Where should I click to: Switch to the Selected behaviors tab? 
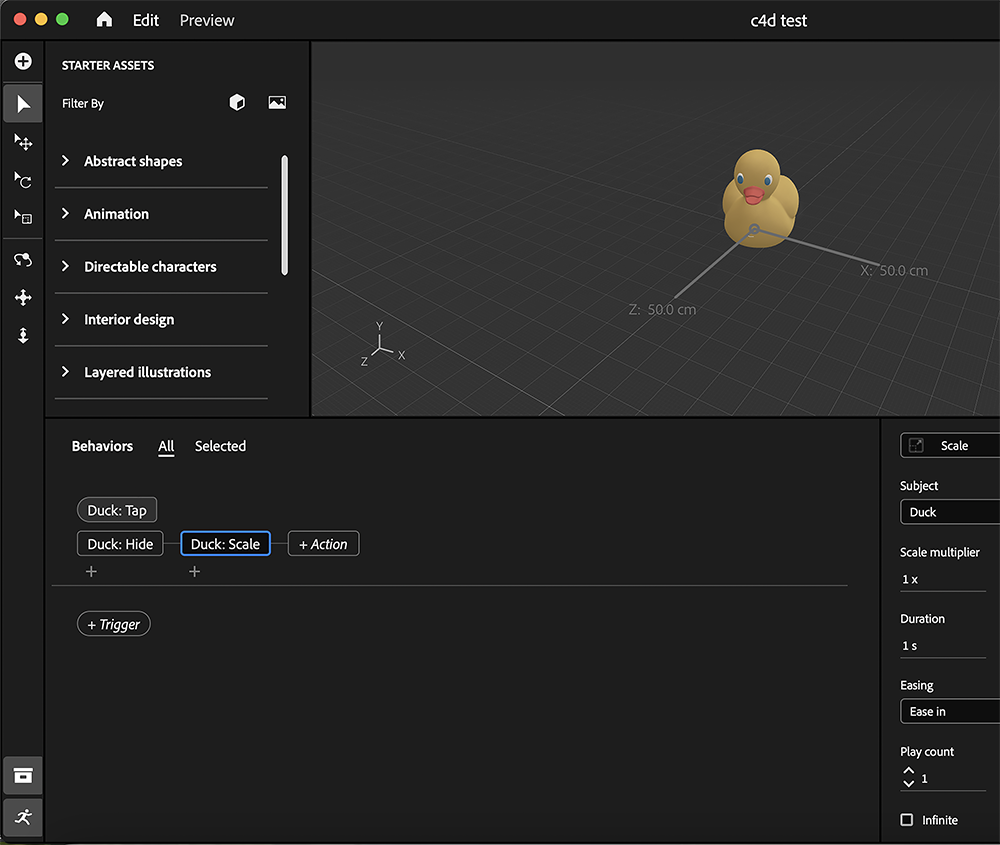click(220, 446)
